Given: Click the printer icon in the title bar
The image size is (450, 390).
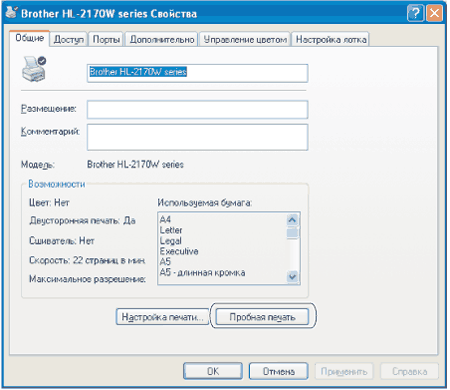Looking at the screenshot, I should point(12,13).
